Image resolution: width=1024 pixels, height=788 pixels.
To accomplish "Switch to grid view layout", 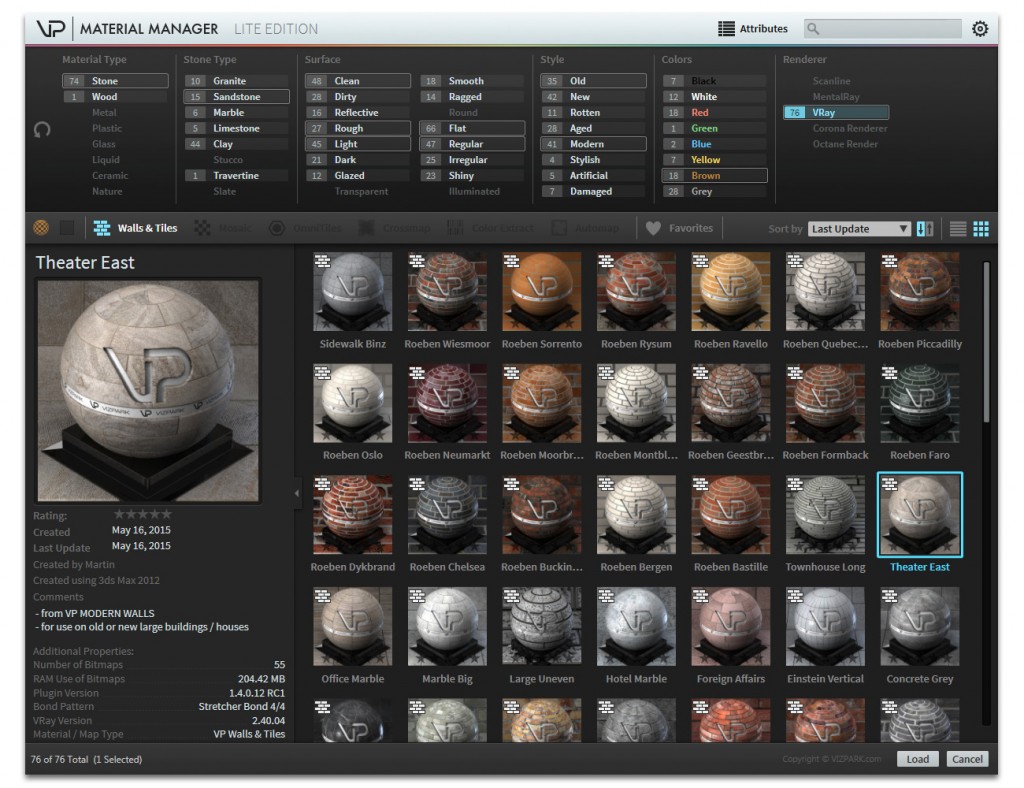I will click(981, 227).
